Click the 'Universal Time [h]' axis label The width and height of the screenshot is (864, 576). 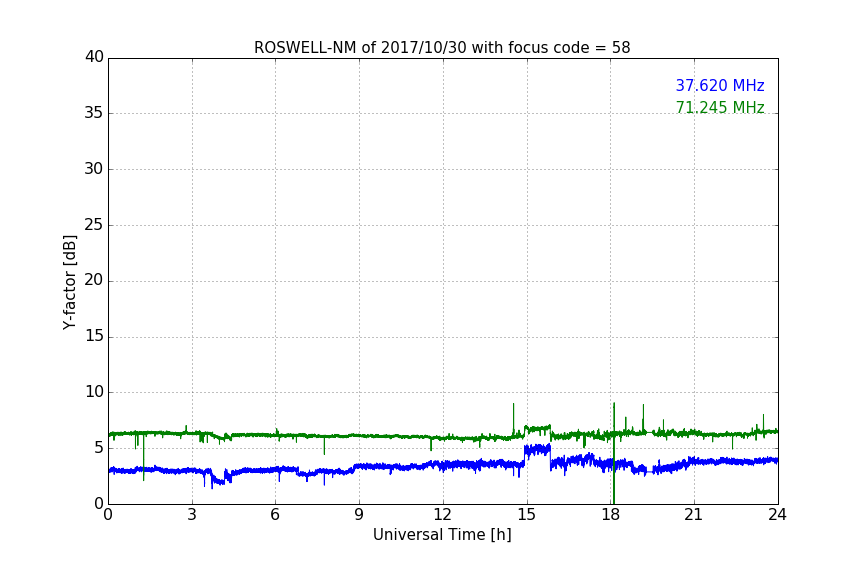coord(442,535)
